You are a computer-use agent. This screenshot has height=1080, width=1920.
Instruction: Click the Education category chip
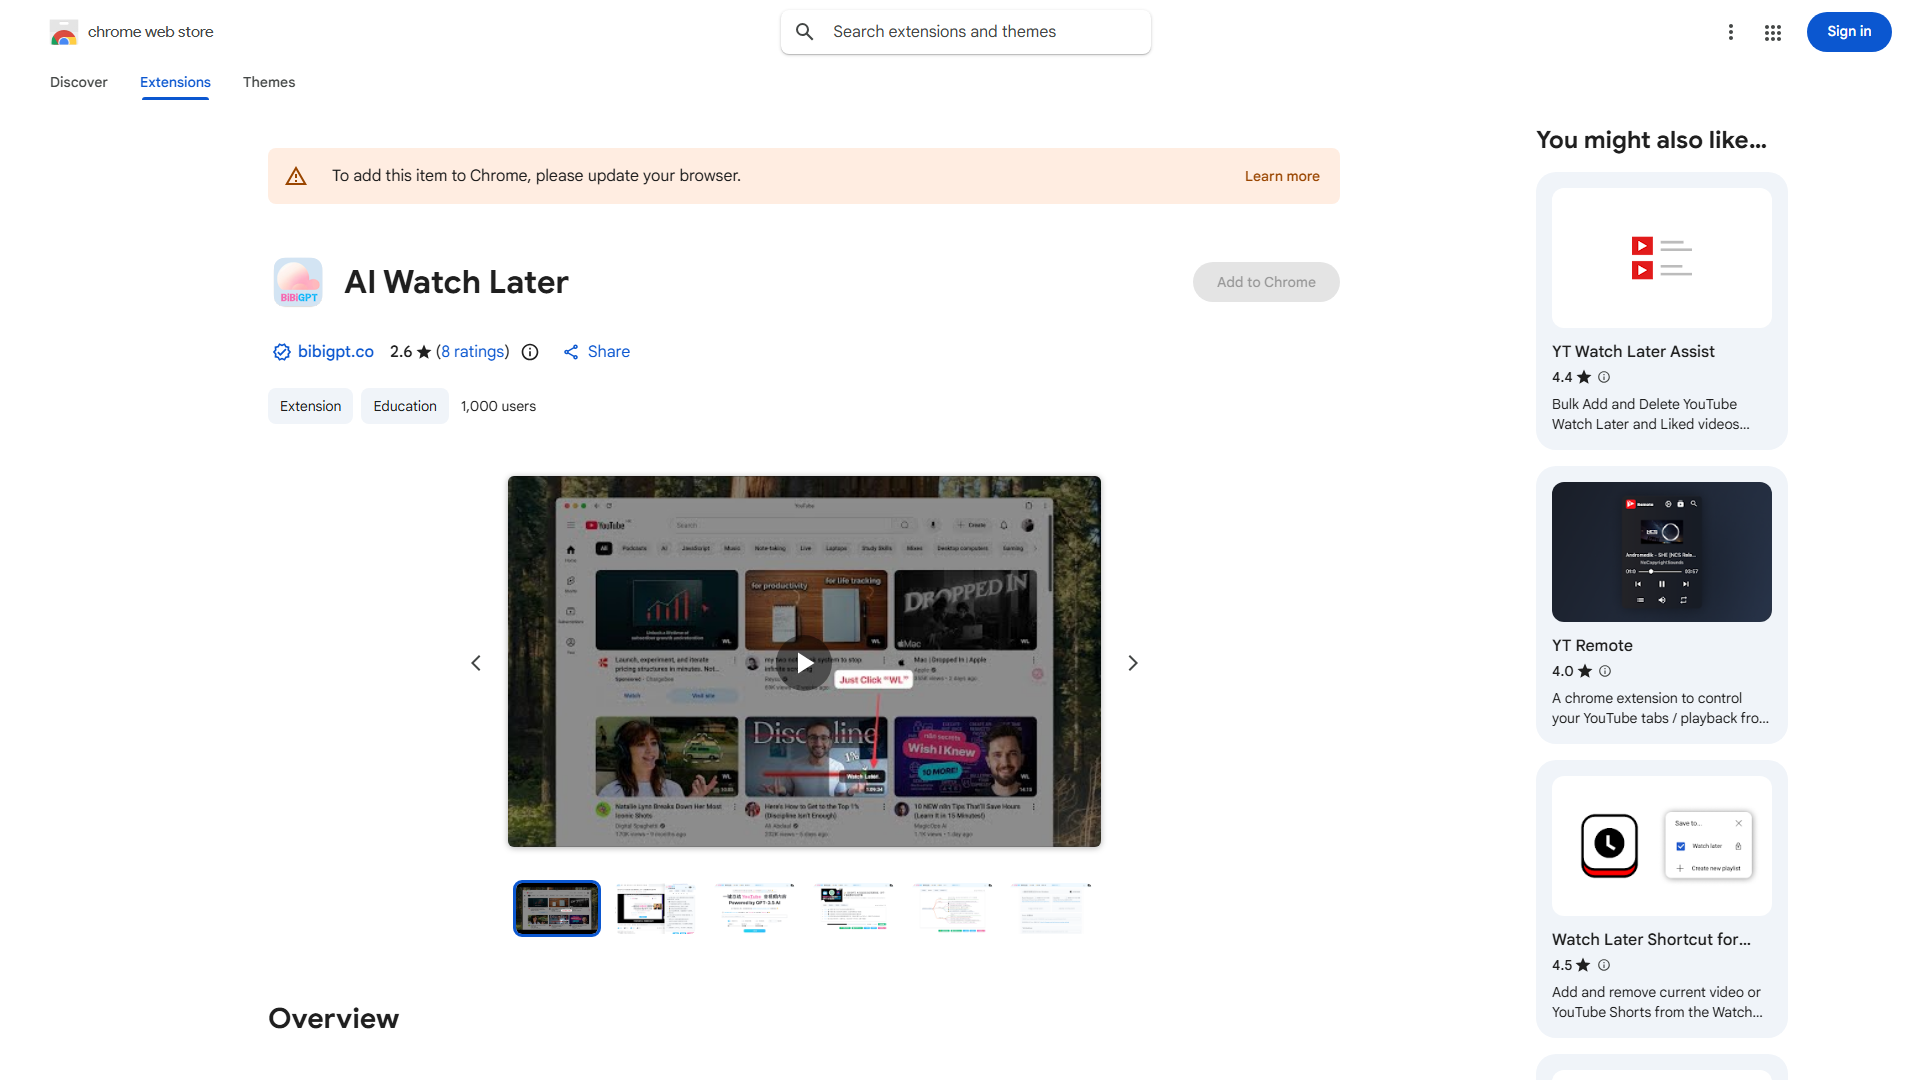click(404, 406)
